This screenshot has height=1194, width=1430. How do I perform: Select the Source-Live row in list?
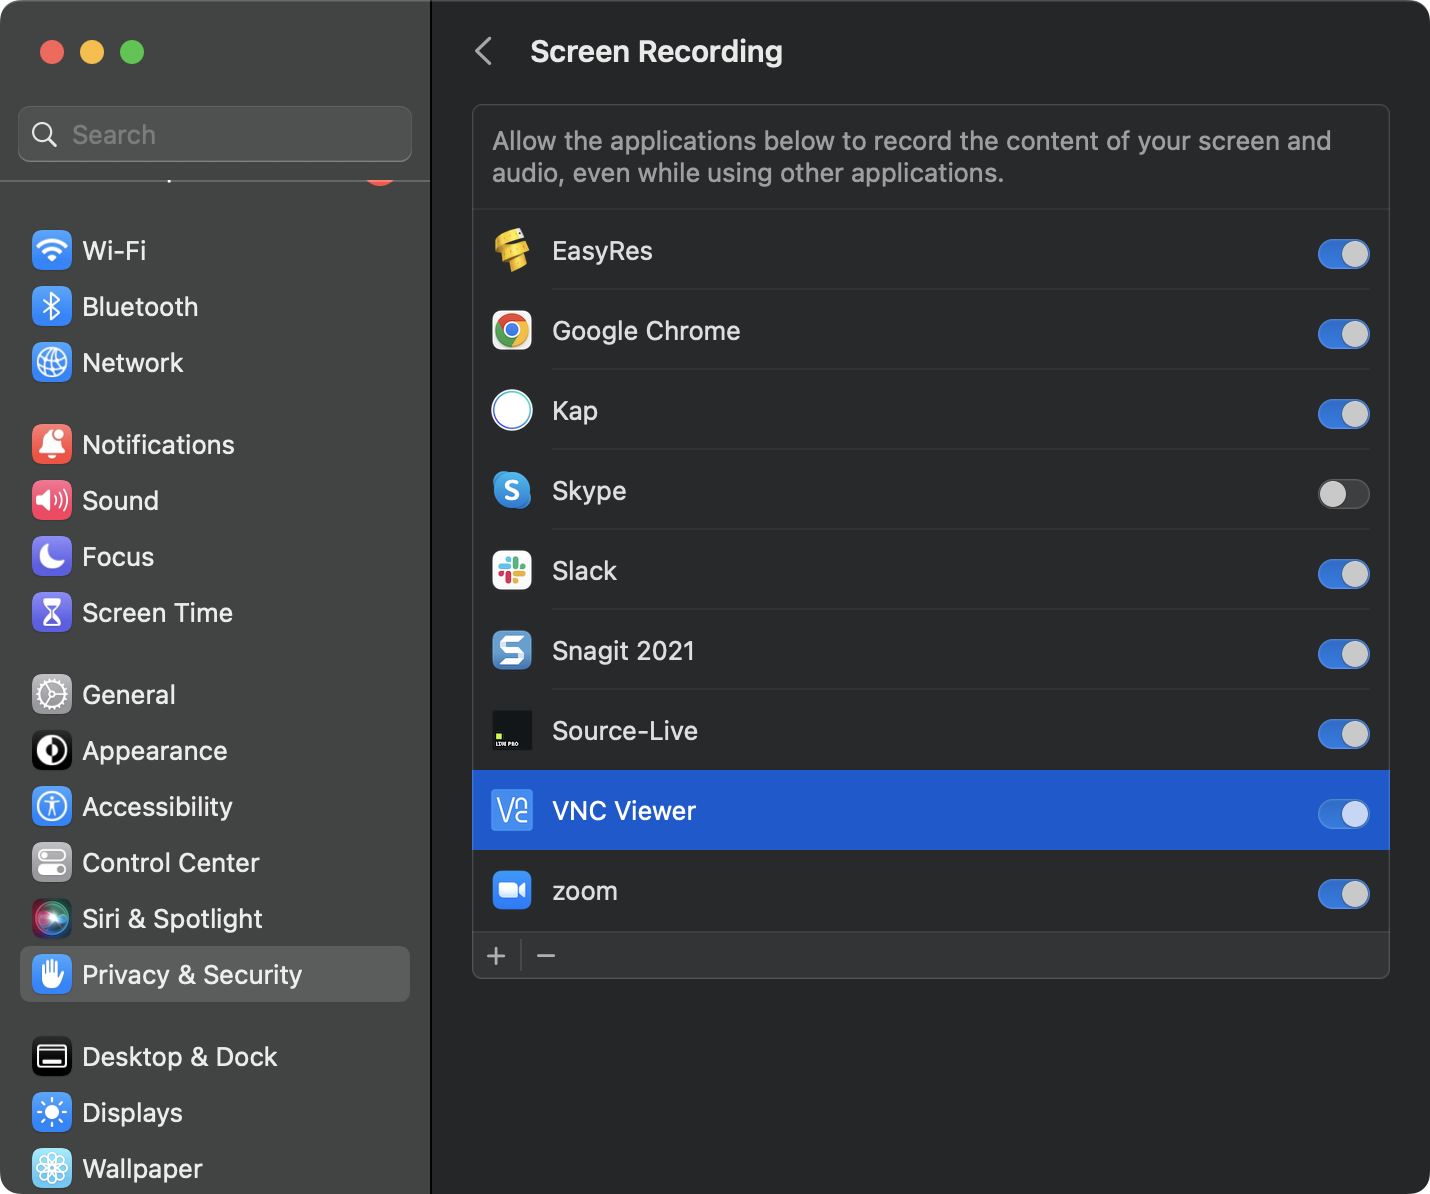click(900, 731)
